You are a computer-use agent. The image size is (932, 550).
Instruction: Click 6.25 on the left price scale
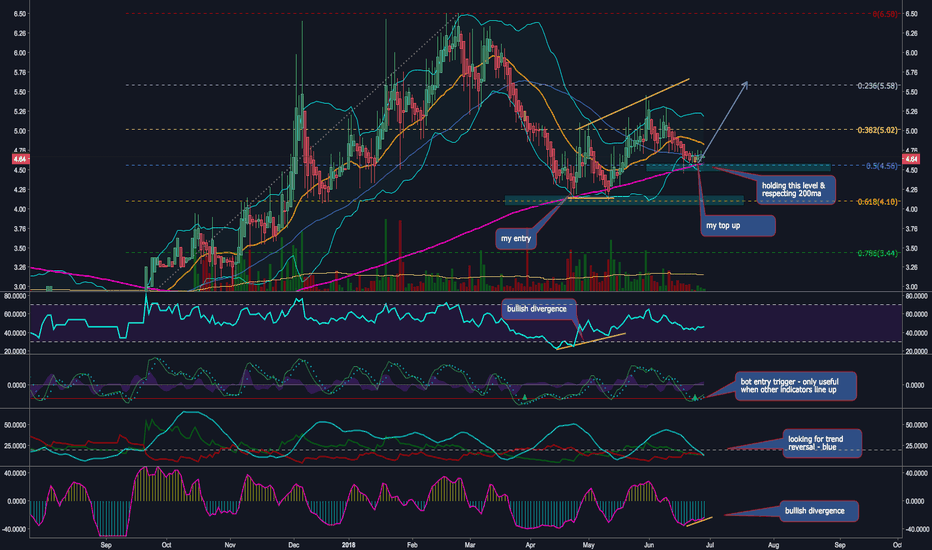coord(20,34)
